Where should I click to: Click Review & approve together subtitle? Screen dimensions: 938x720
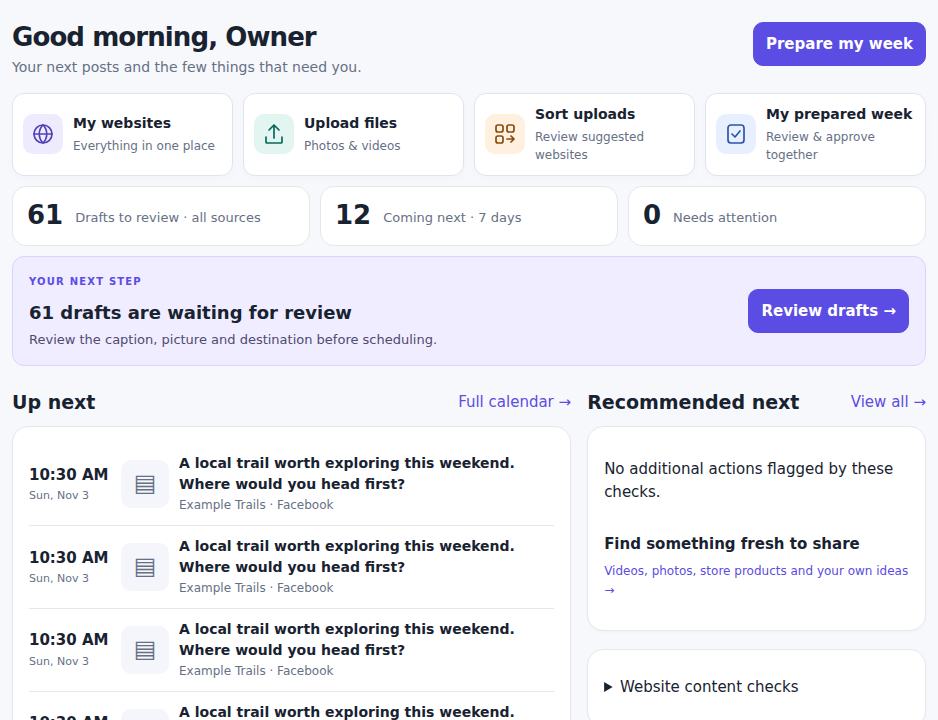(820, 146)
